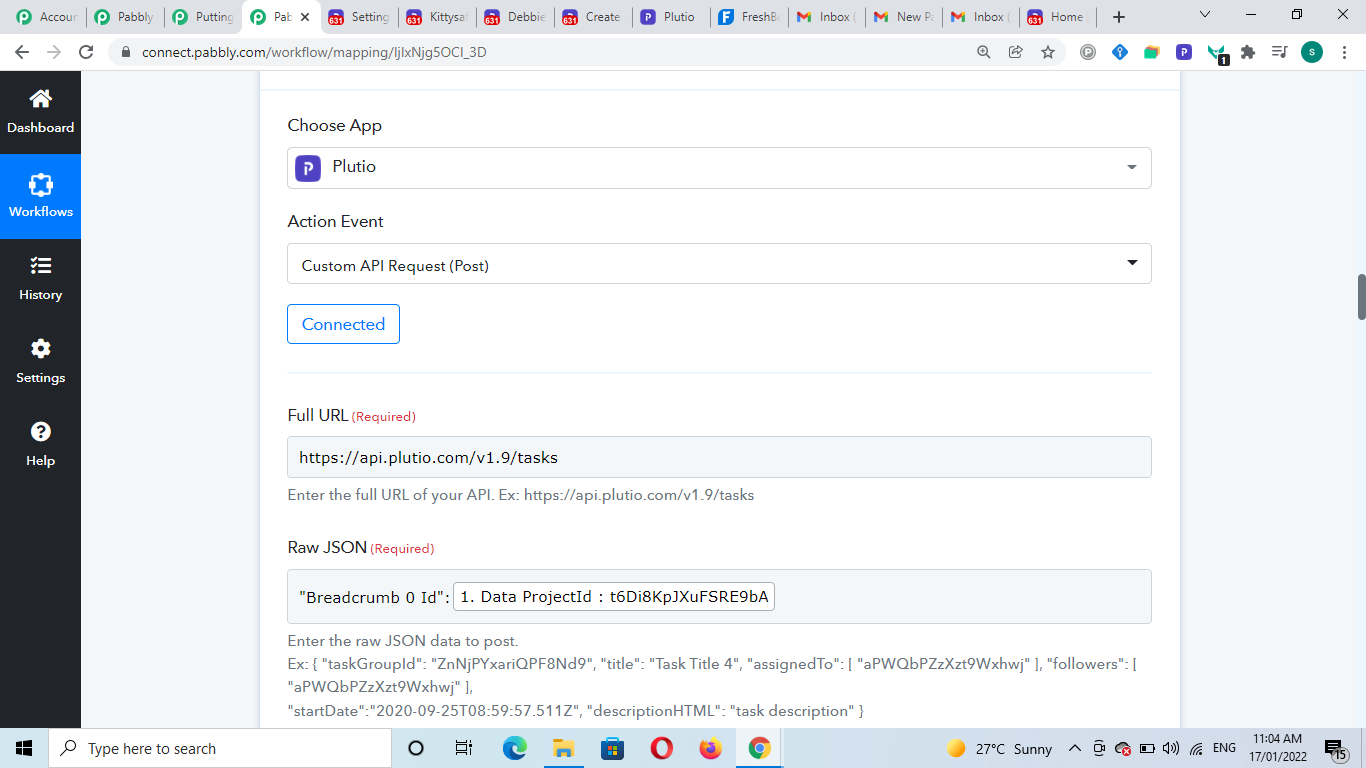Viewport: 1366px width, 768px height.
Task: Launch Opera from the taskbar
Action: click(x=661, y=748)
